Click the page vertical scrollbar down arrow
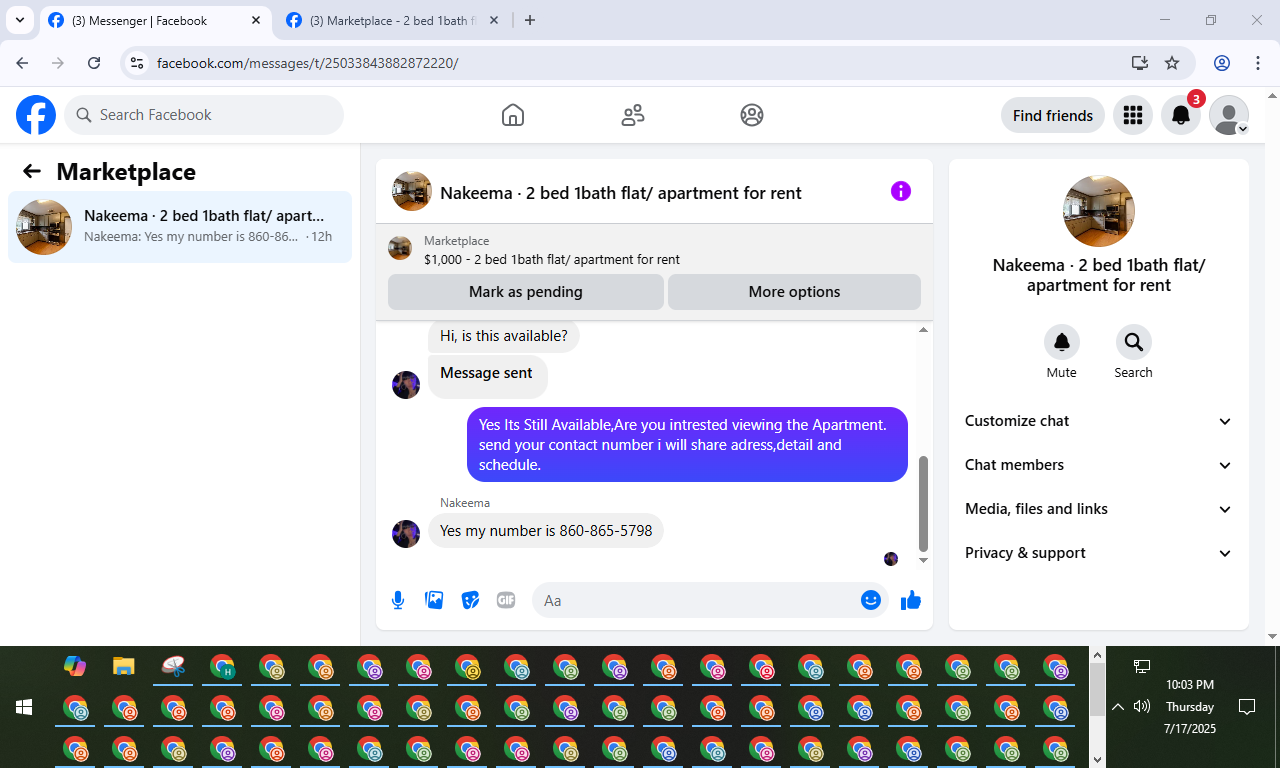This screenshot has height=768, width=1280. [x=1272, y=636]
